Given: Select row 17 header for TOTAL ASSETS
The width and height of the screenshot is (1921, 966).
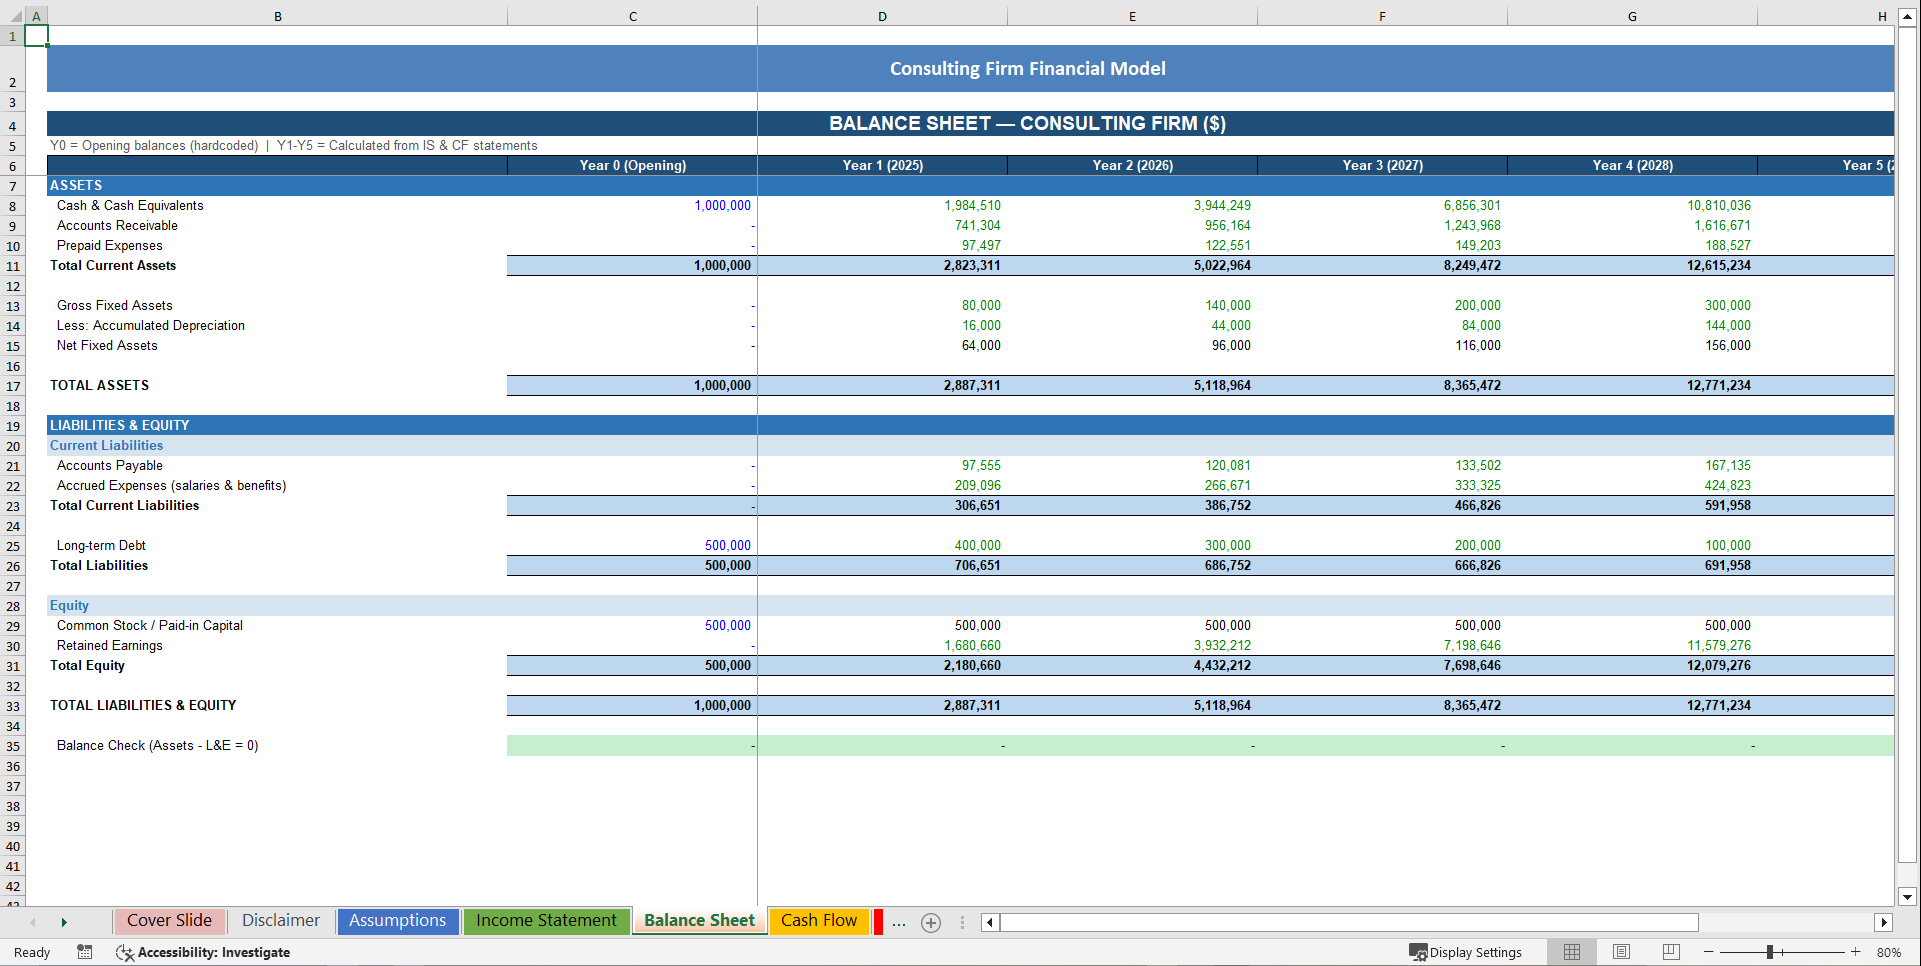Looking at the screenshot, I should tap(13, 385).
